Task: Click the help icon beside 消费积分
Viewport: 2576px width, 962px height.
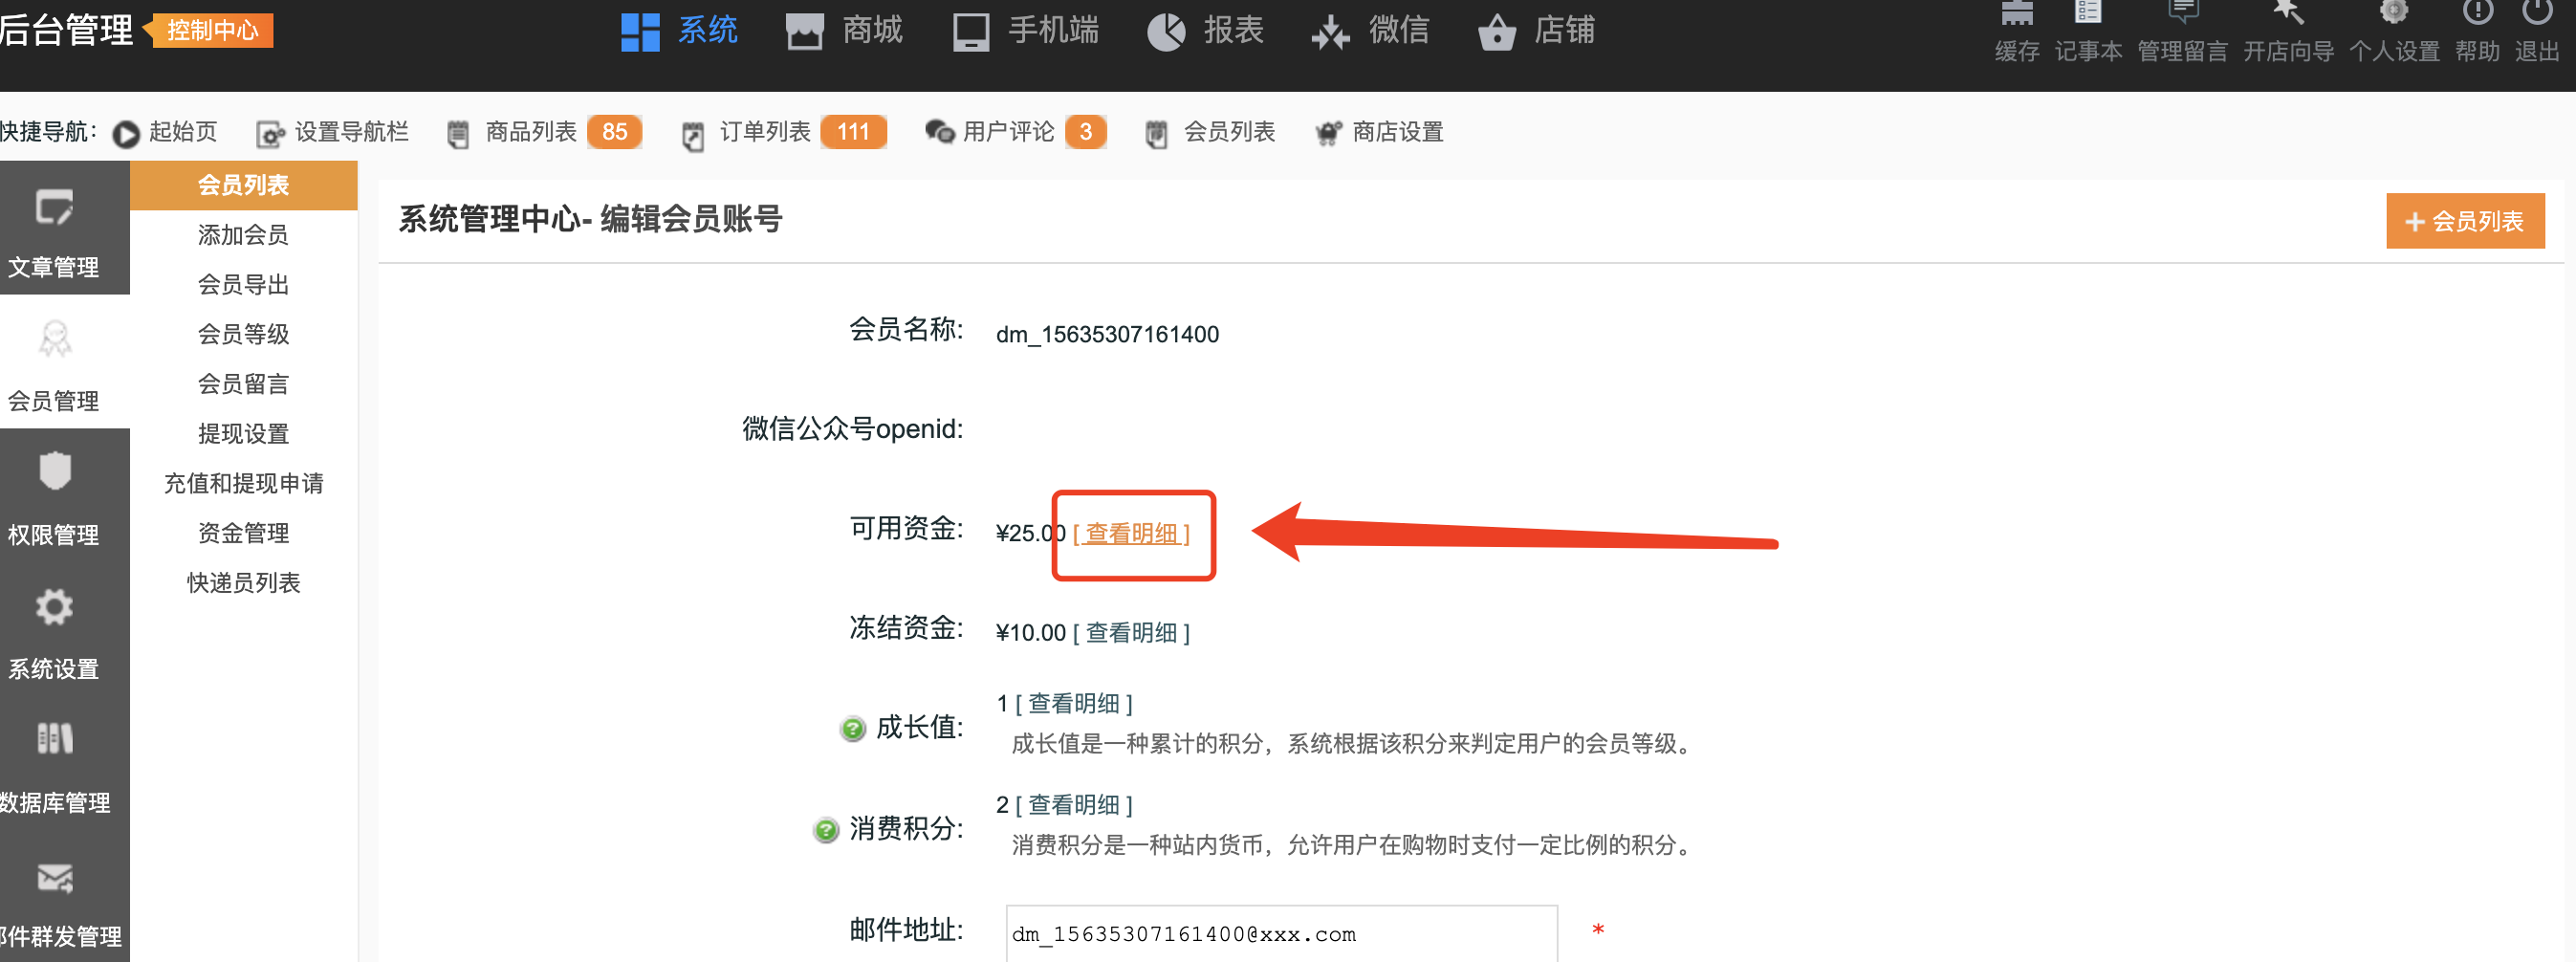Action: click(826, 830)
